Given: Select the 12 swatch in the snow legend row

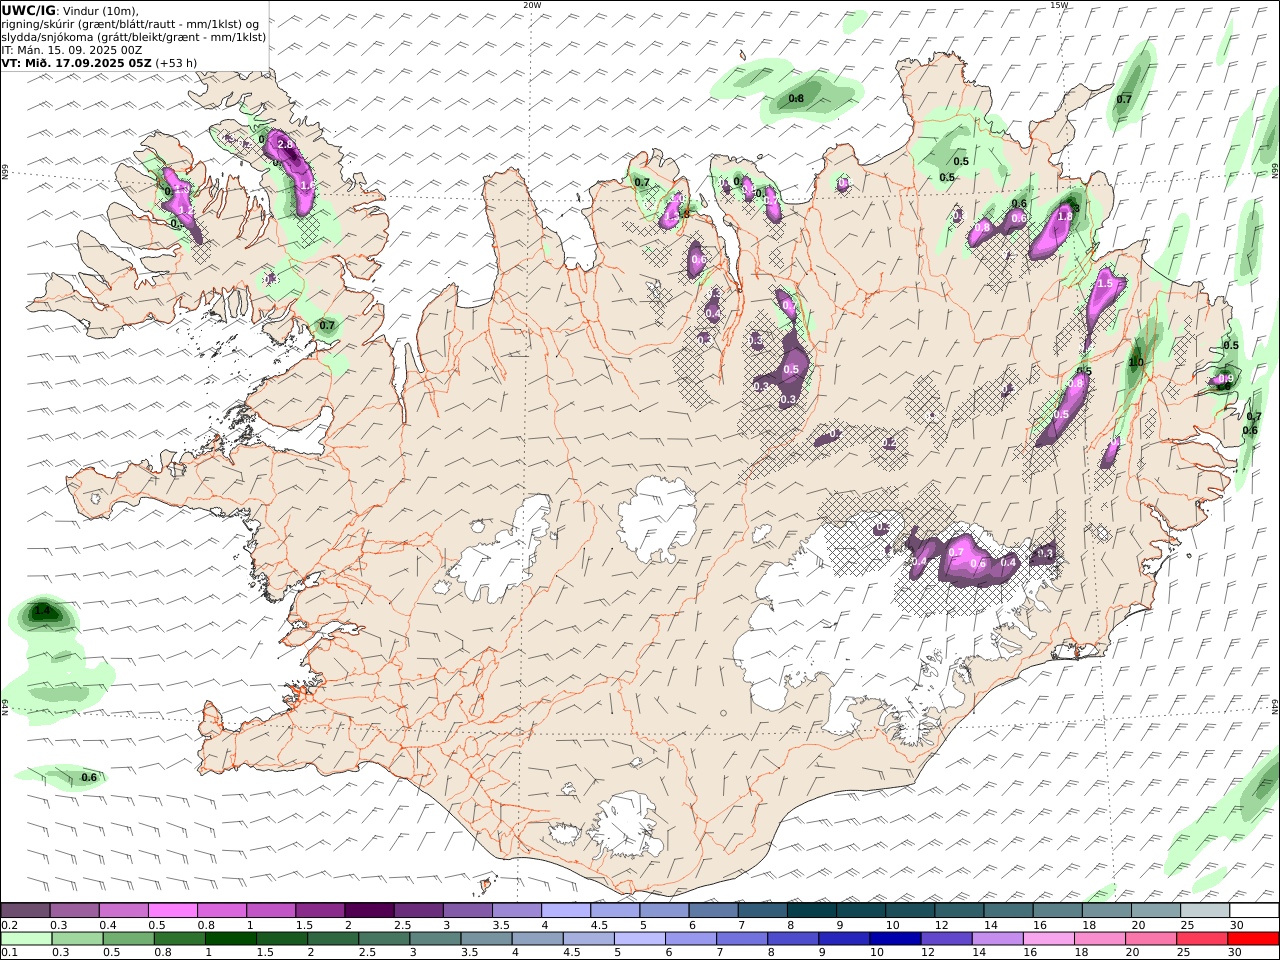Looking at the screenshot, I should tap(959, 911).
